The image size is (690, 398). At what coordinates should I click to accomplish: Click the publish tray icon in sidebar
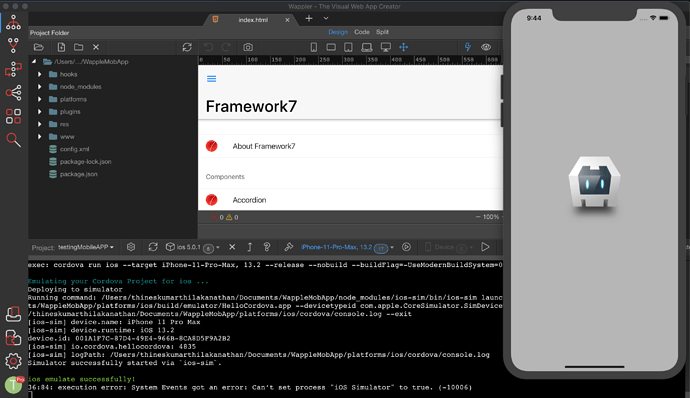click(x=13, y=314)
